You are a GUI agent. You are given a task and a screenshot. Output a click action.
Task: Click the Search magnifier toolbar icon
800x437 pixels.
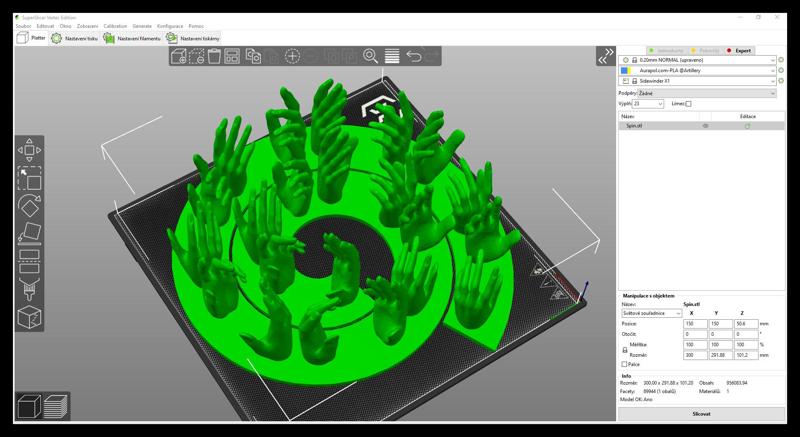click(x=370, y=56)
